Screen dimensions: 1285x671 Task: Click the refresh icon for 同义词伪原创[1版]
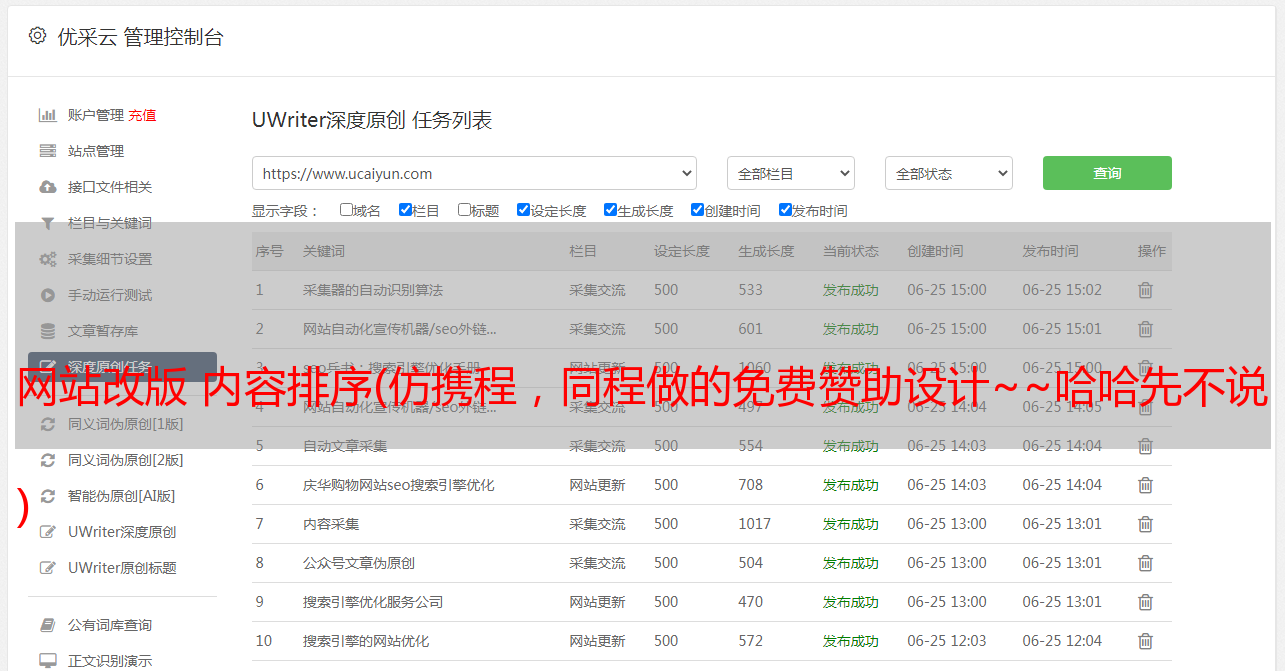[47, 424]
